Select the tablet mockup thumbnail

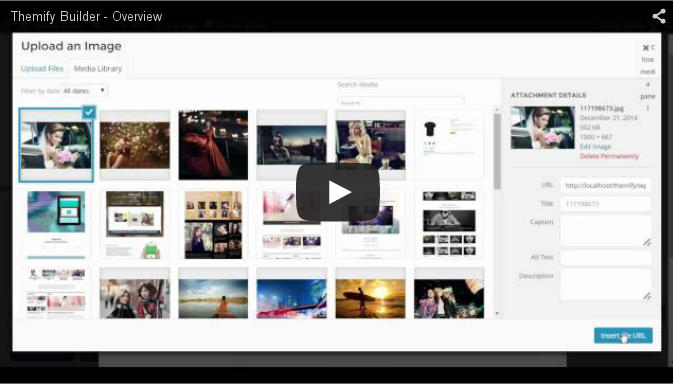click(x=56, y=224)
